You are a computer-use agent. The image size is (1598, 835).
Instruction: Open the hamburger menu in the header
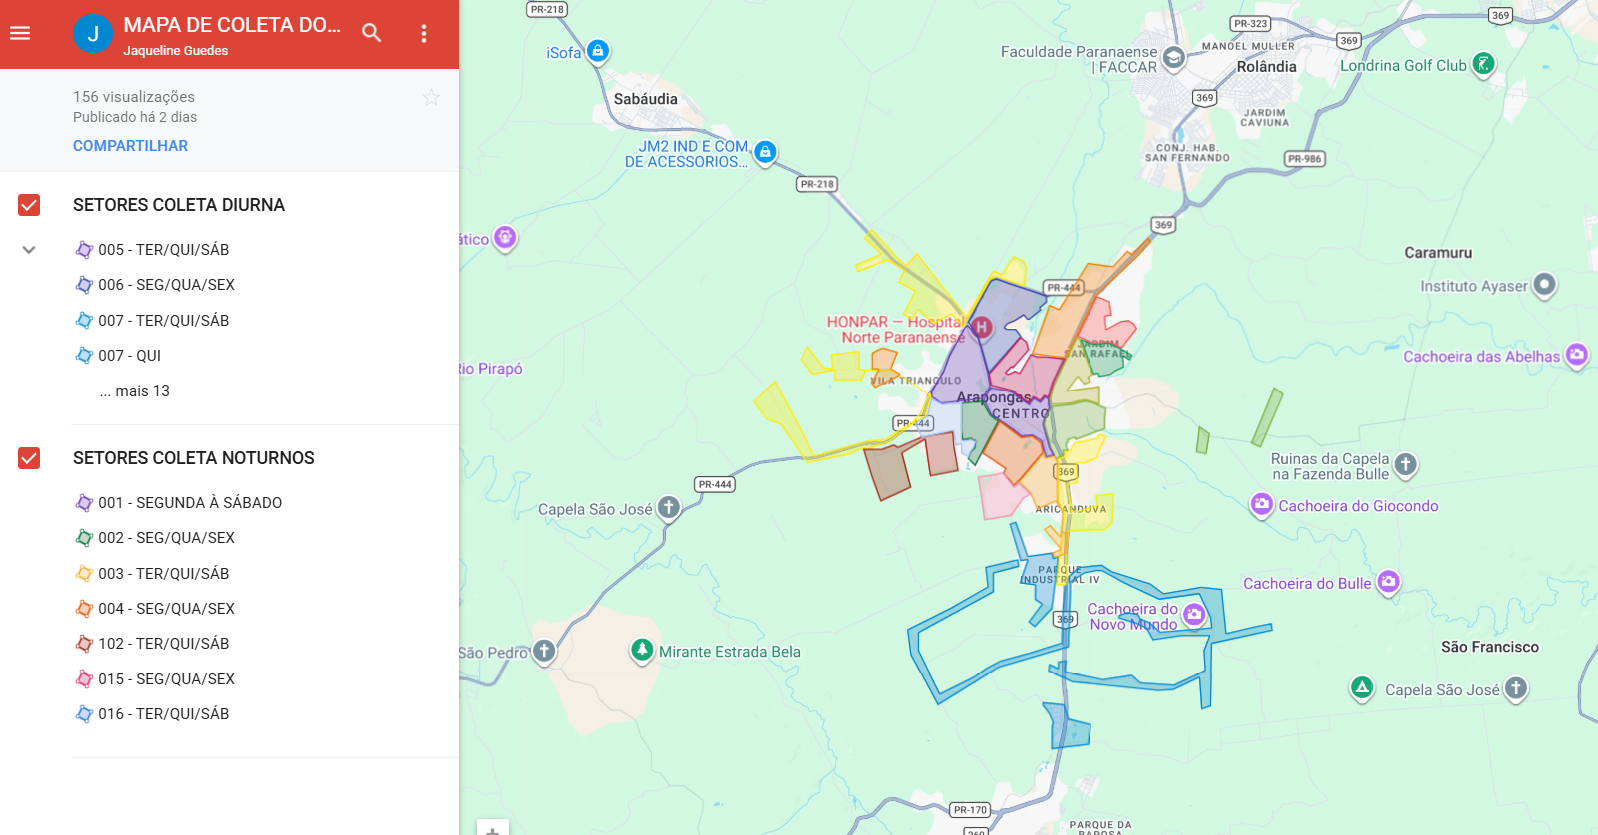coord(20,33)
